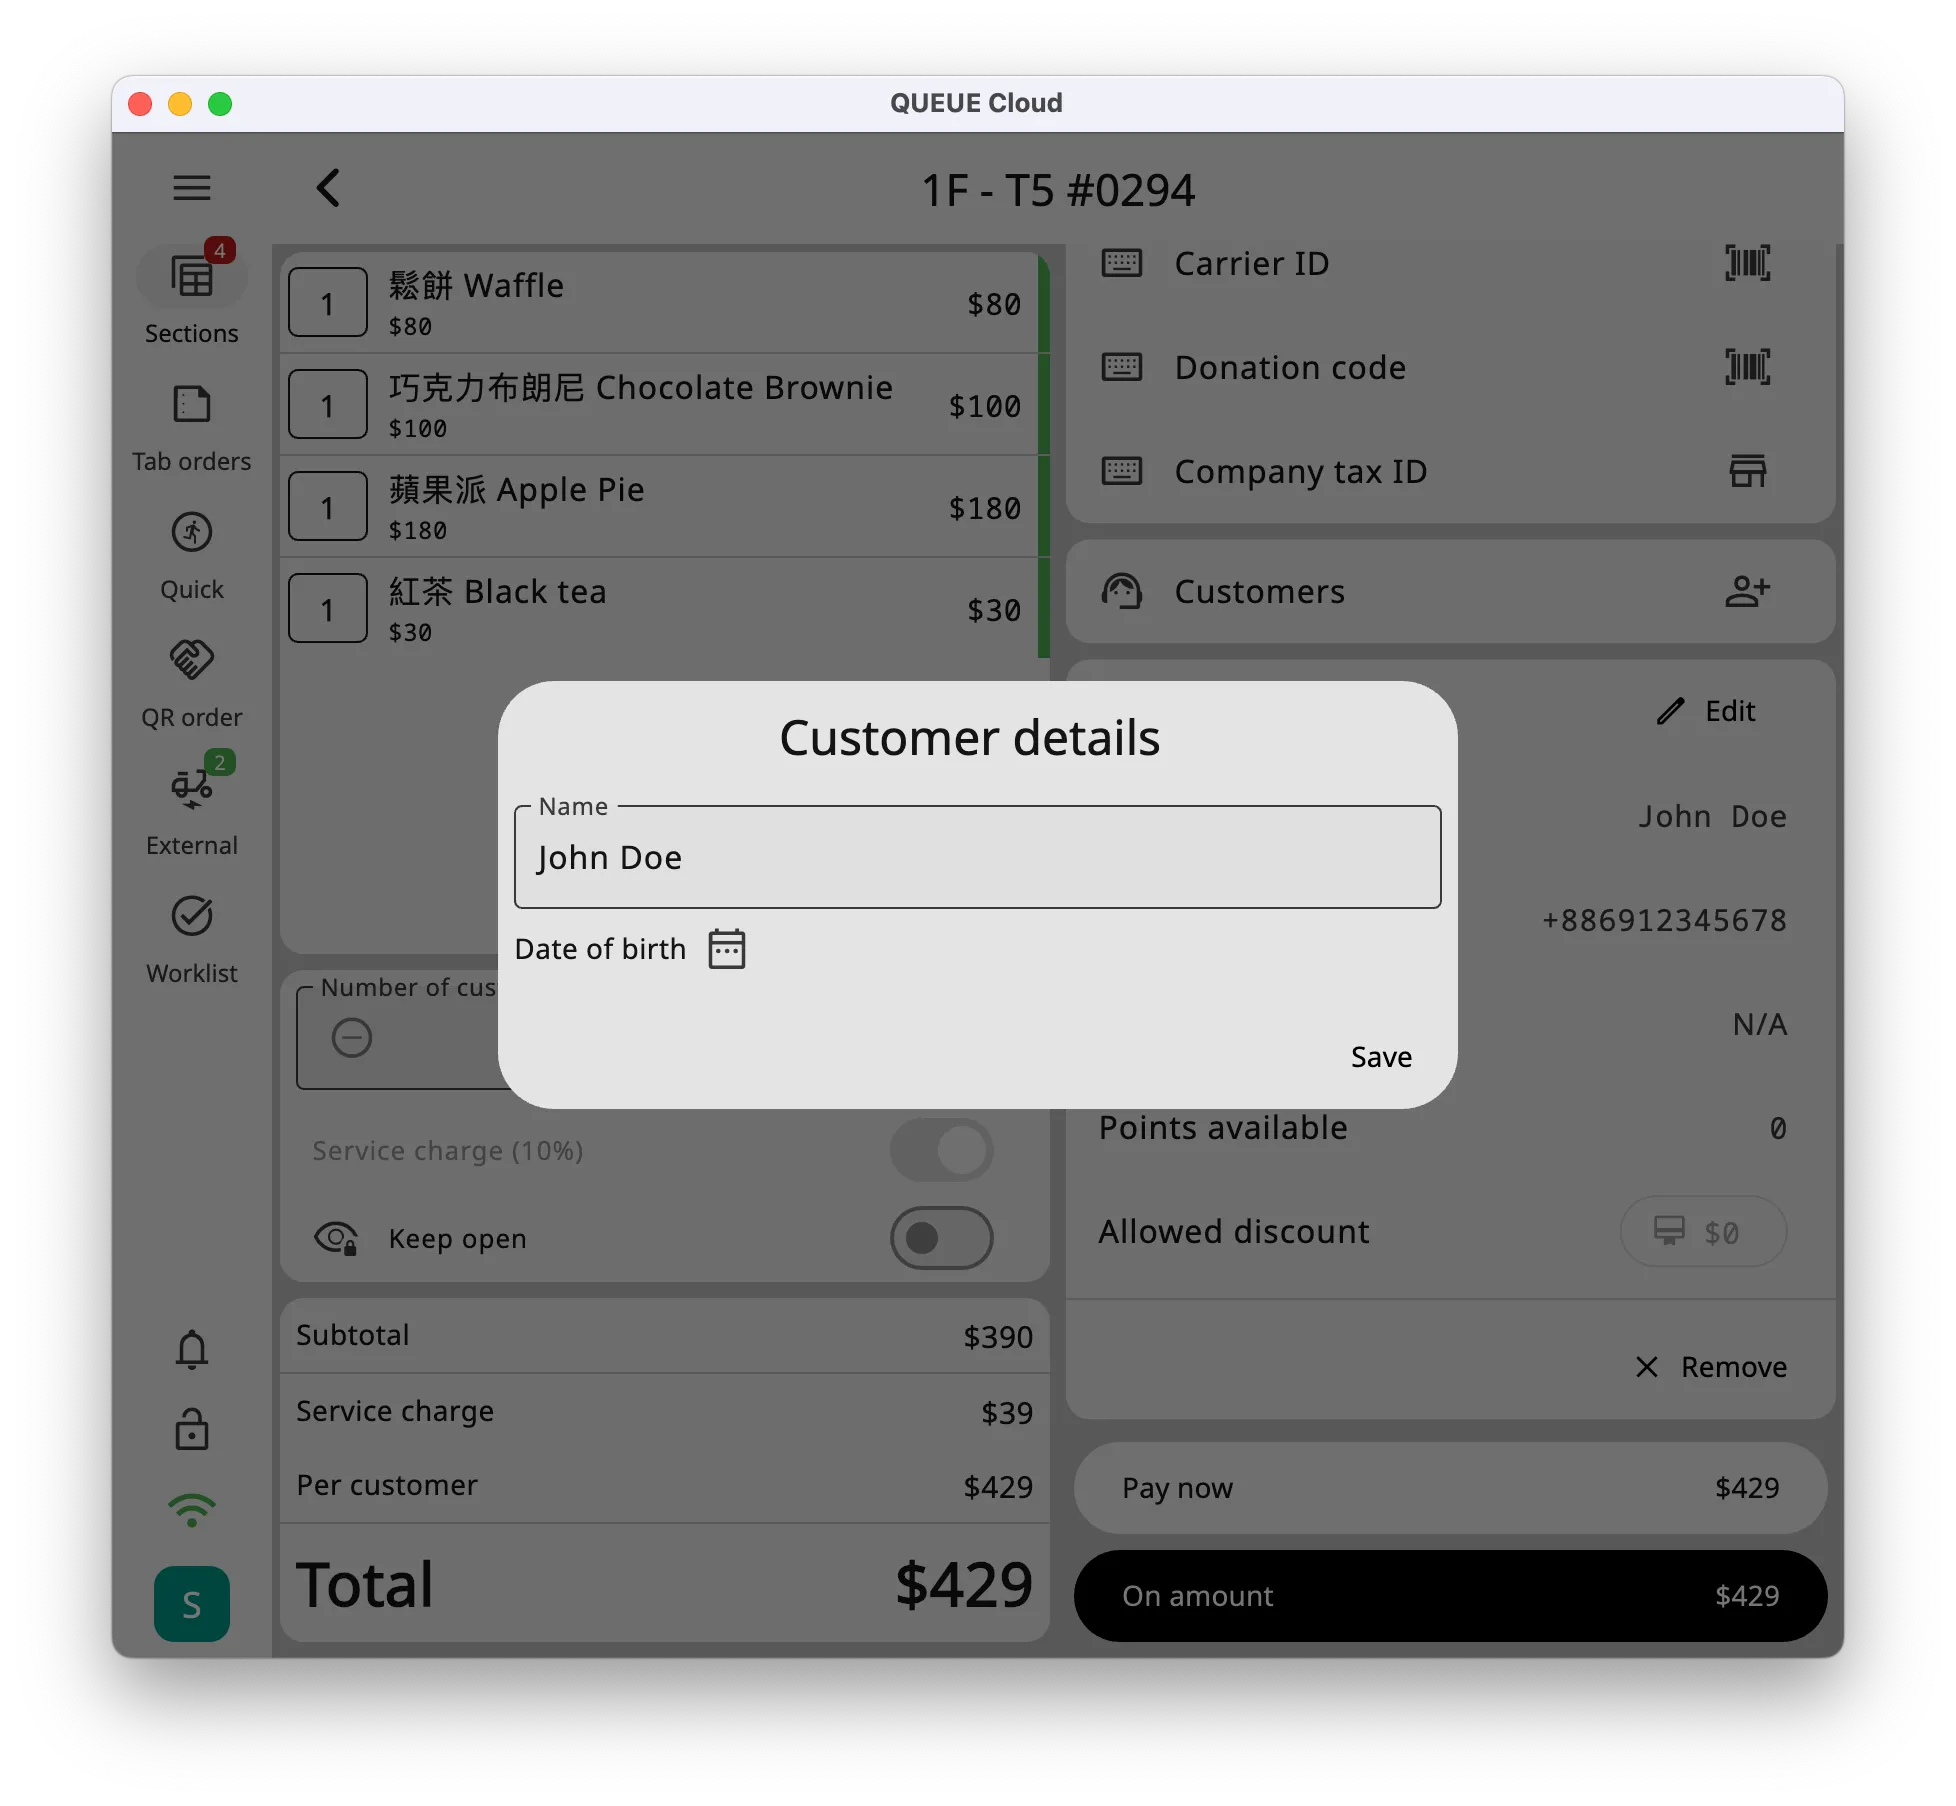The image size is (1956, 1806).
Task: Toggle Donation code barcode scanner
Action: click(x=1746, y=366)
